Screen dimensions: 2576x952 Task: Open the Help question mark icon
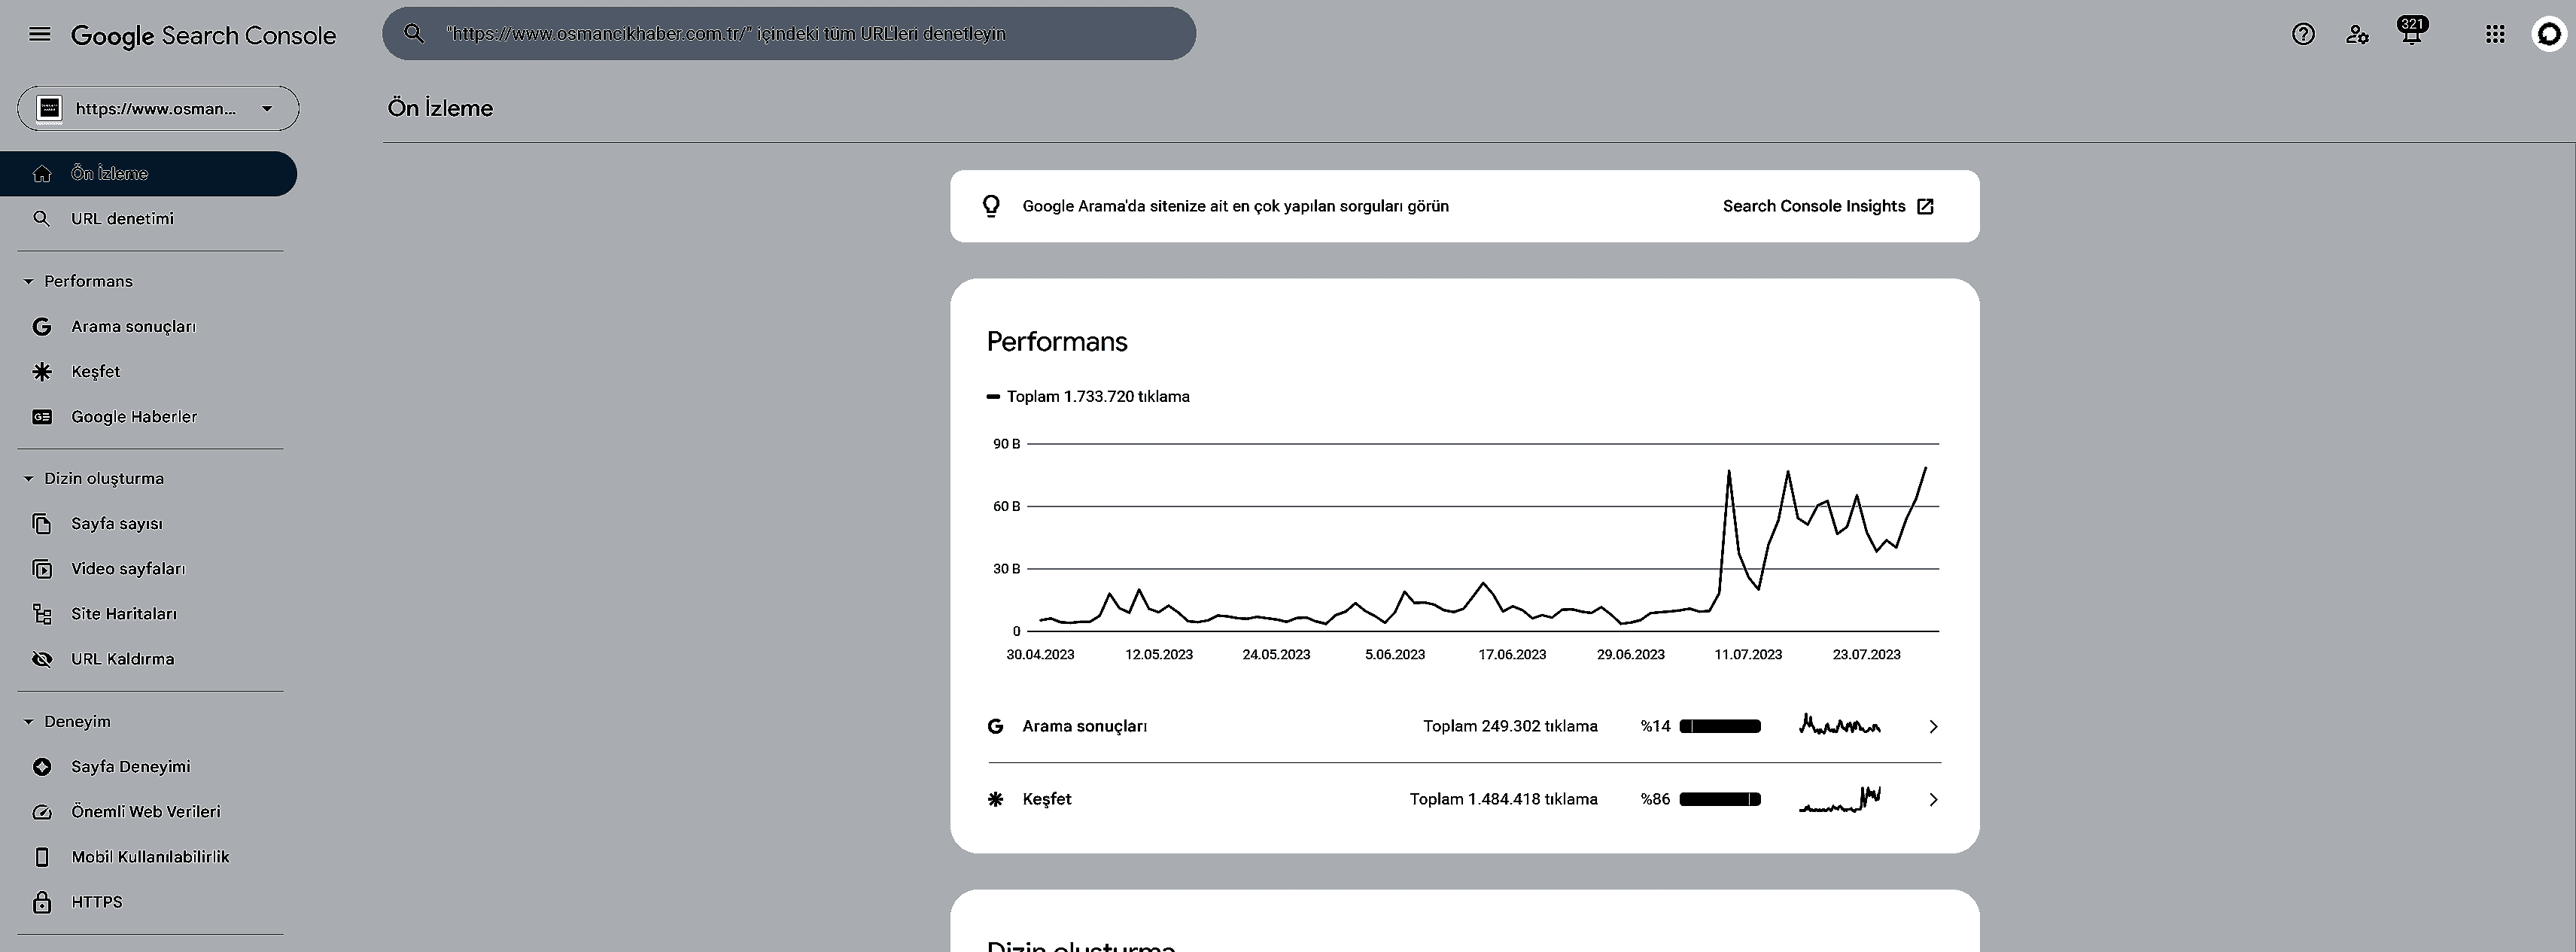click(2303, 34)
